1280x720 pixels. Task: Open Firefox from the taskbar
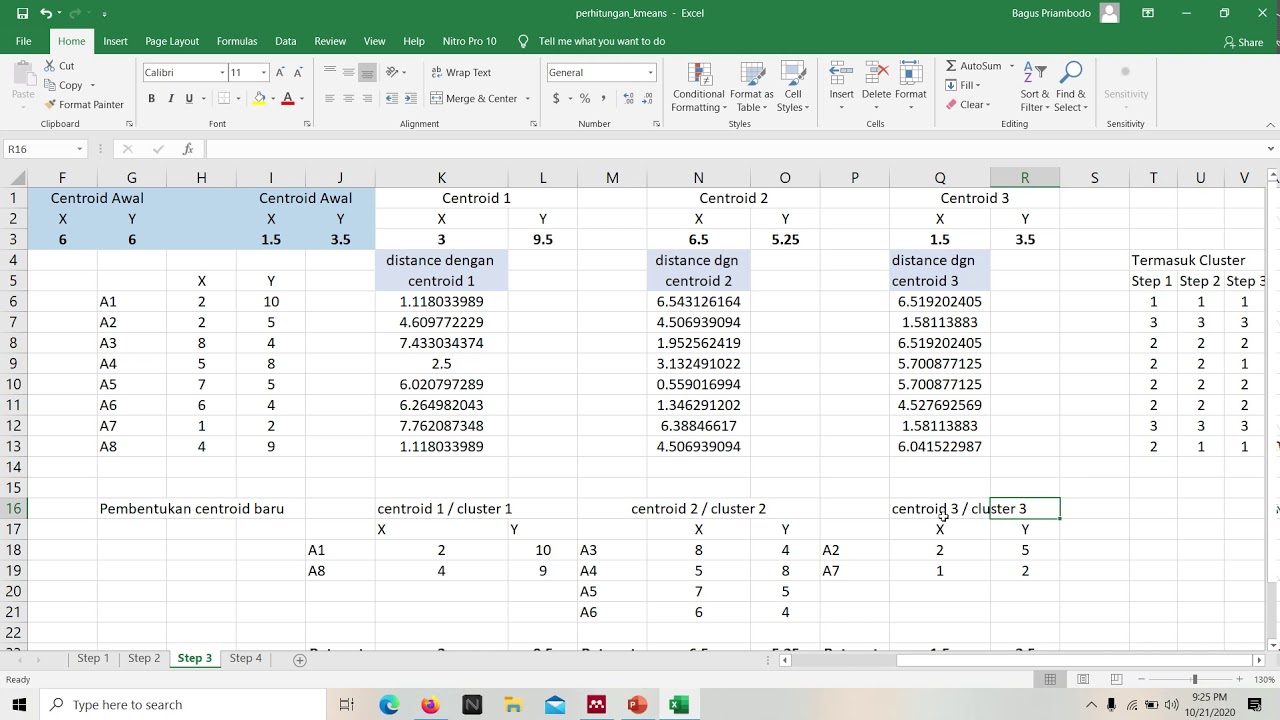430,705
